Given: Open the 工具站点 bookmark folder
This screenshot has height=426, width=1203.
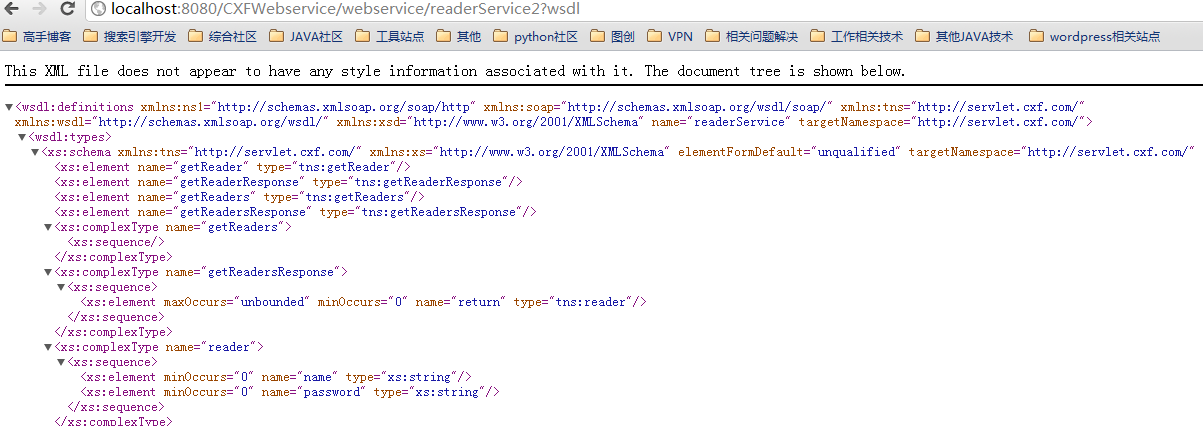Looking at the screenshot, I should click(390, 37).
